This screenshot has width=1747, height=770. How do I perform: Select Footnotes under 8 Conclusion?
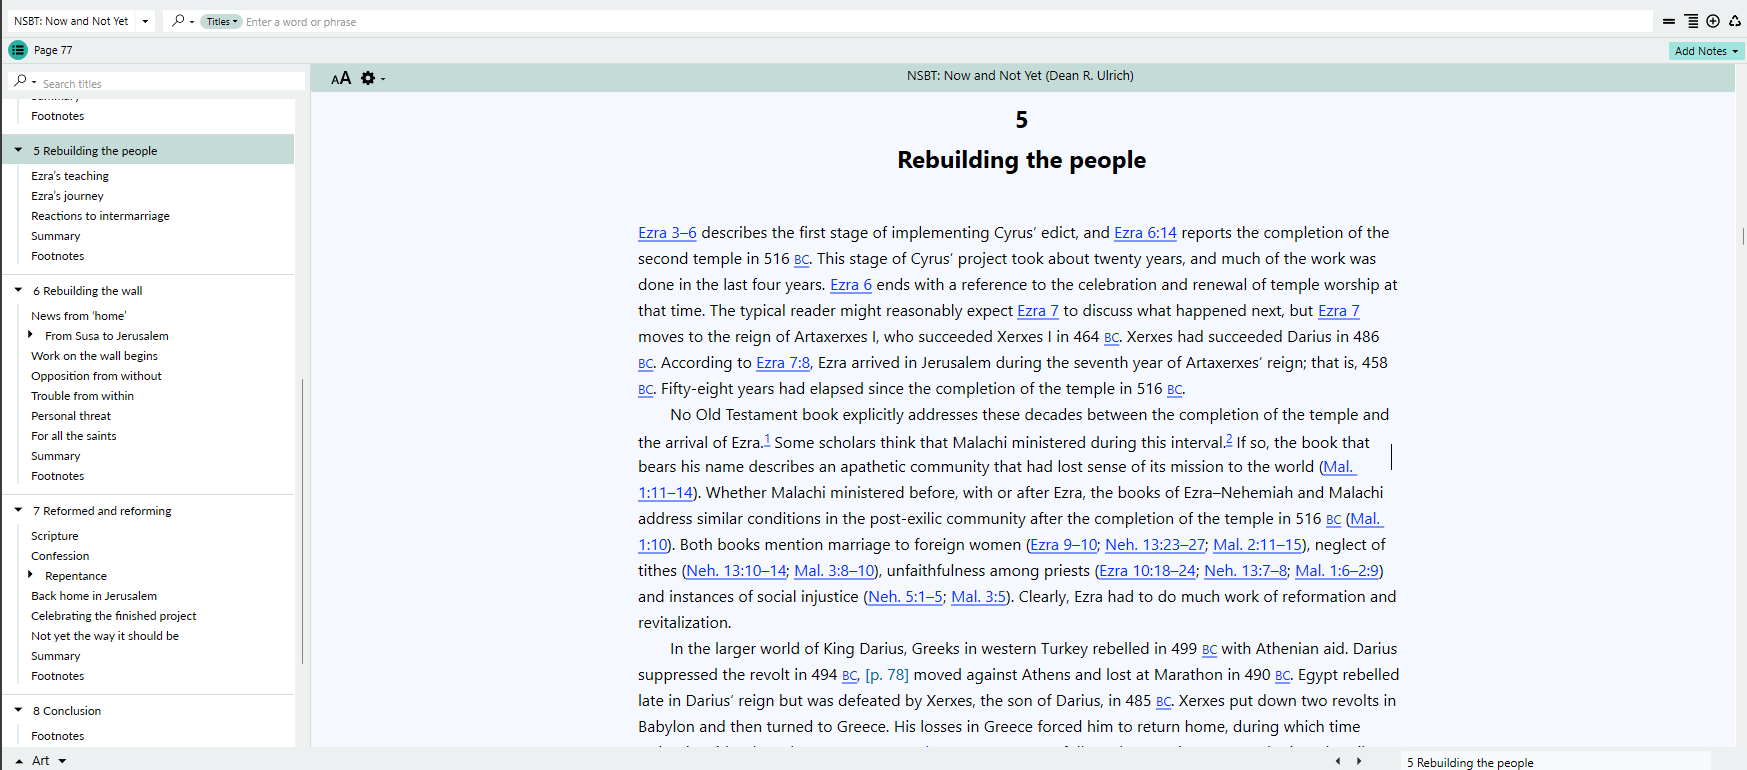(58, 736)
